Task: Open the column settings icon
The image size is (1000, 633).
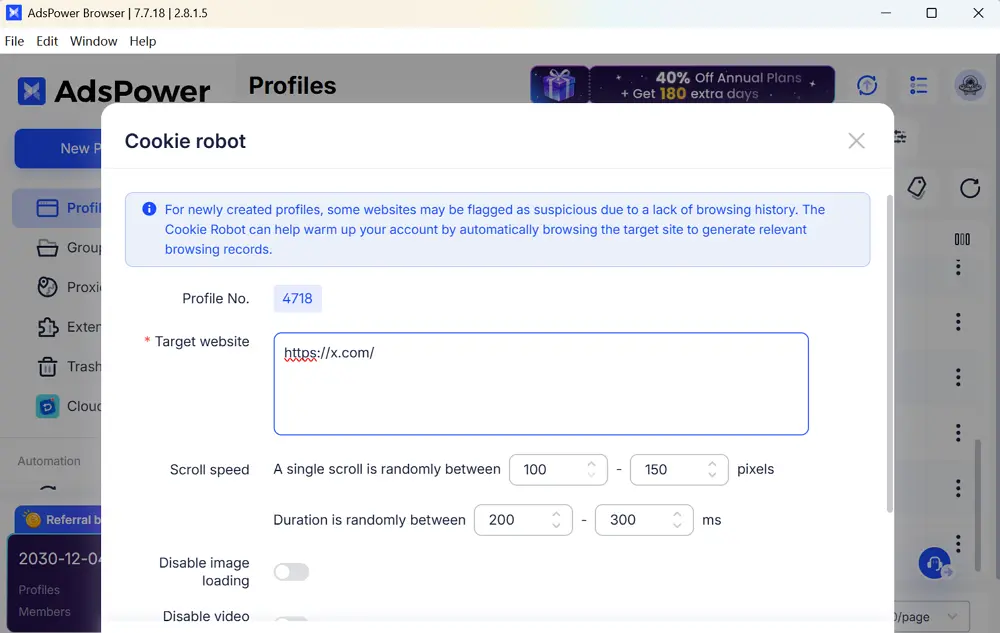Action: (962, 239)
